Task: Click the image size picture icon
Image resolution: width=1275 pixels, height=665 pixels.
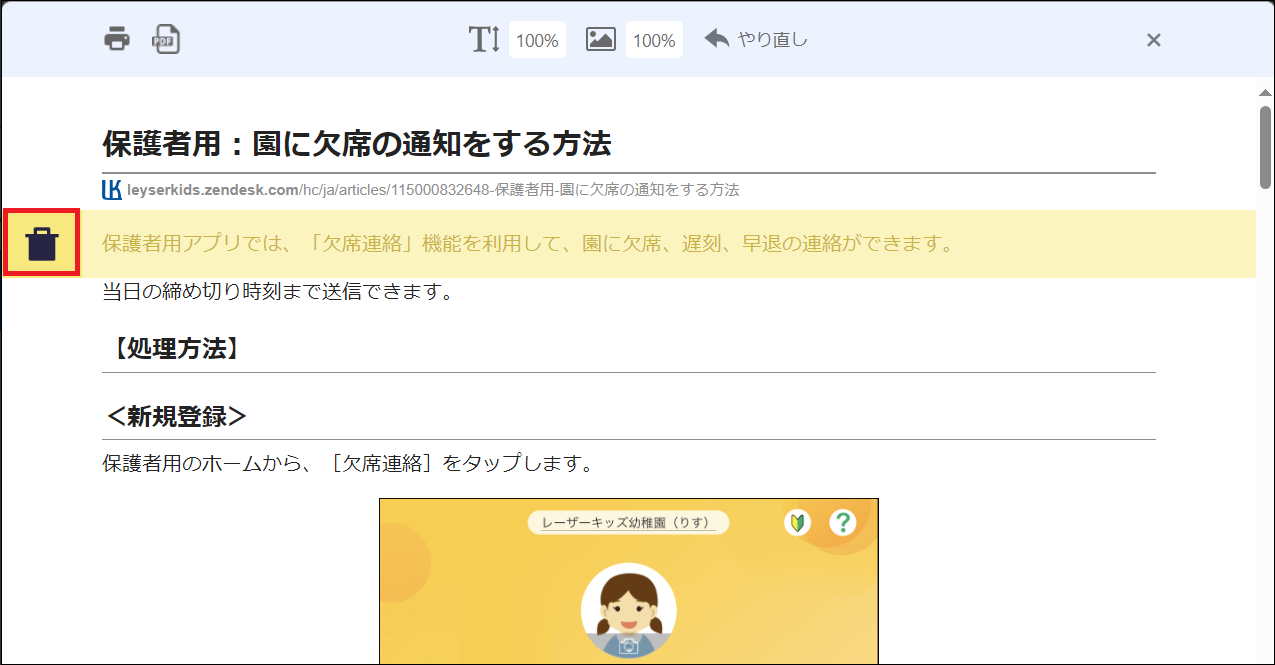Action: point(601,38)
